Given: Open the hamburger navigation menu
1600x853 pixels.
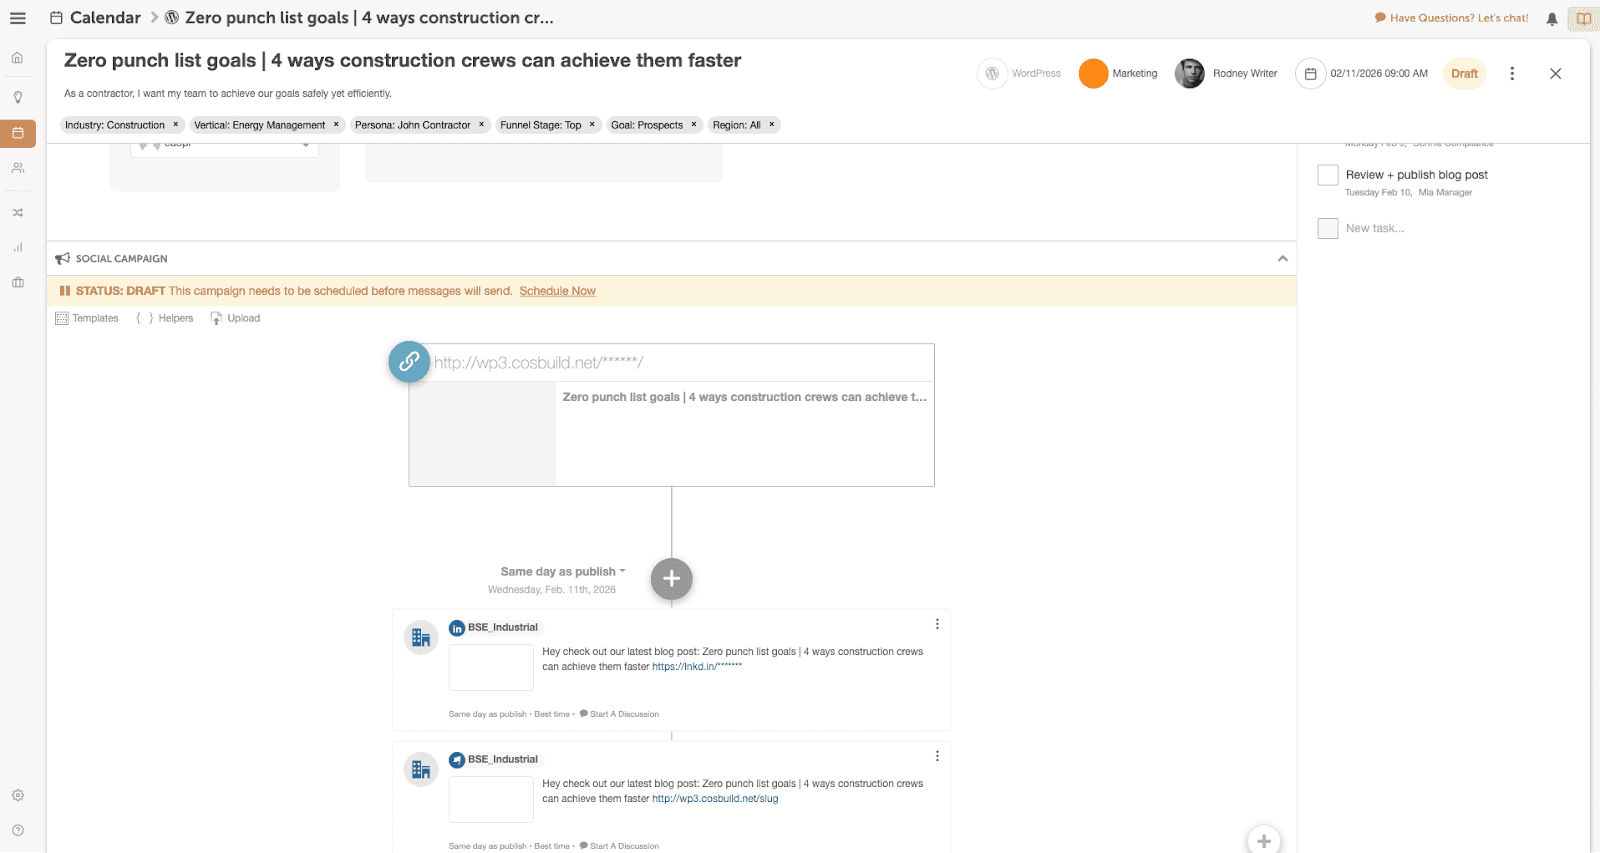Looking at the screenshot, I should tap(18, 18).
